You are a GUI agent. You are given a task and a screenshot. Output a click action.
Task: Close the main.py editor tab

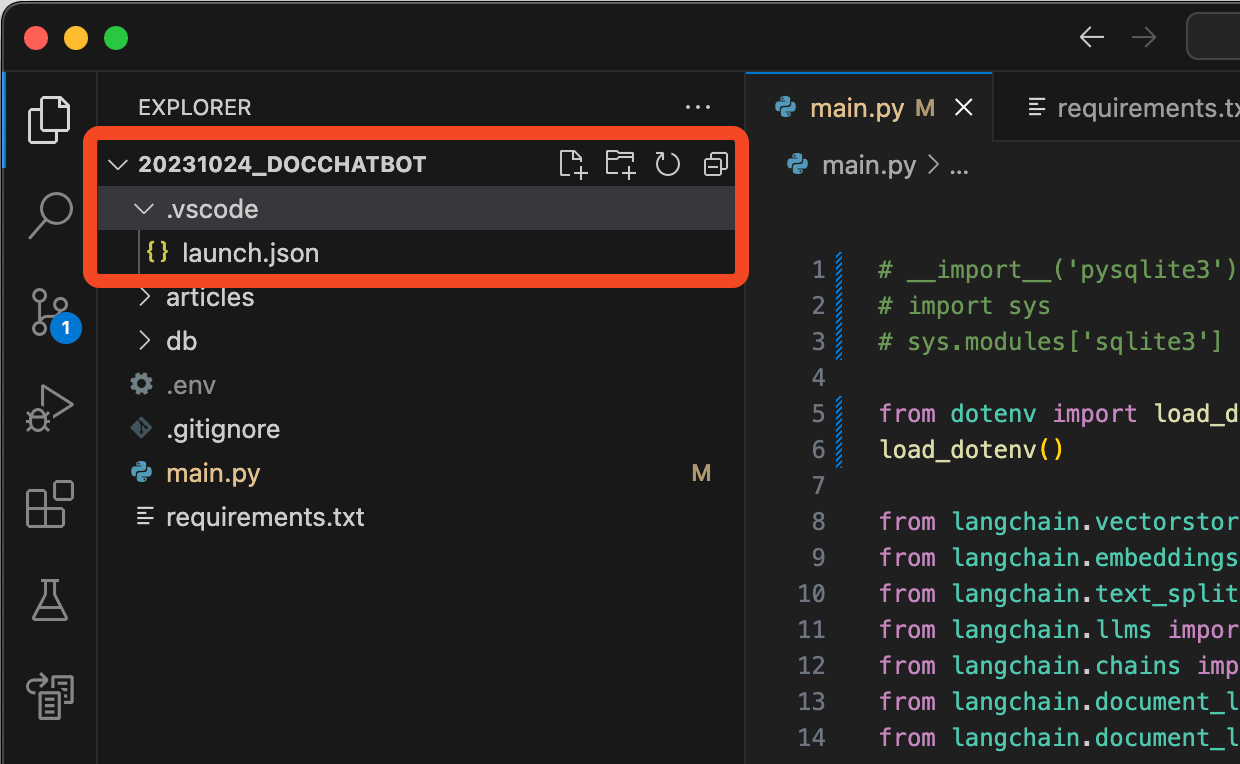pos(964,108)
